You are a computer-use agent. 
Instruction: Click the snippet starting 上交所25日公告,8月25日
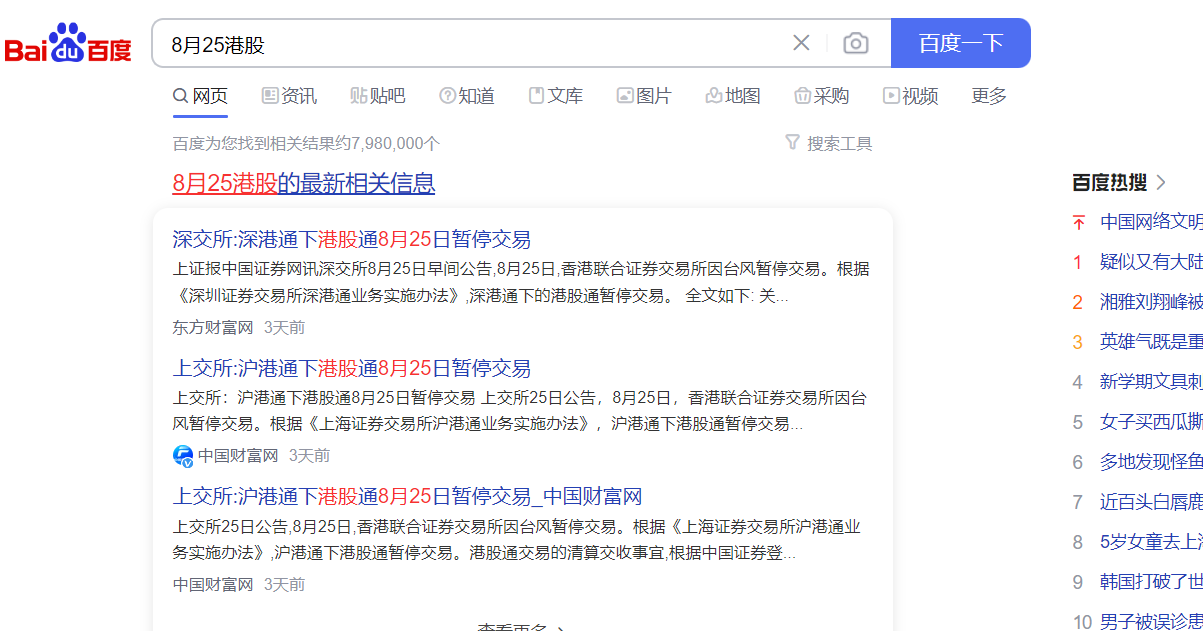[x=516, y=540]
